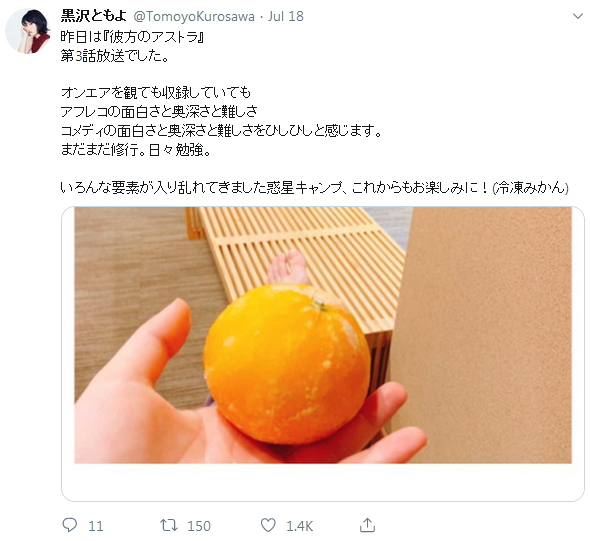Open the attached orange photo

coord(323,335)
